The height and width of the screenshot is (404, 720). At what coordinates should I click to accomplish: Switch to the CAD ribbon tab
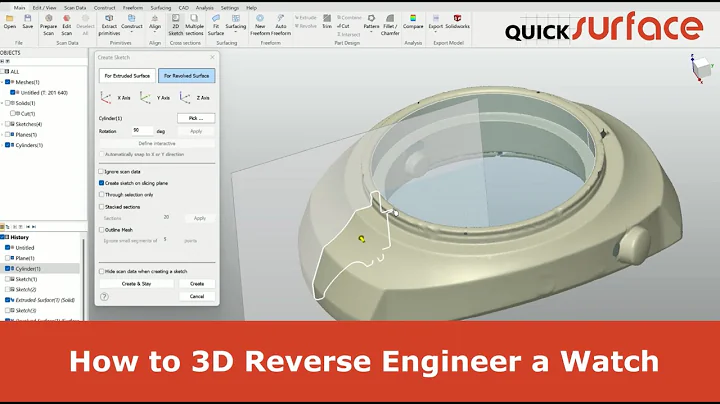tap(183, 8)
